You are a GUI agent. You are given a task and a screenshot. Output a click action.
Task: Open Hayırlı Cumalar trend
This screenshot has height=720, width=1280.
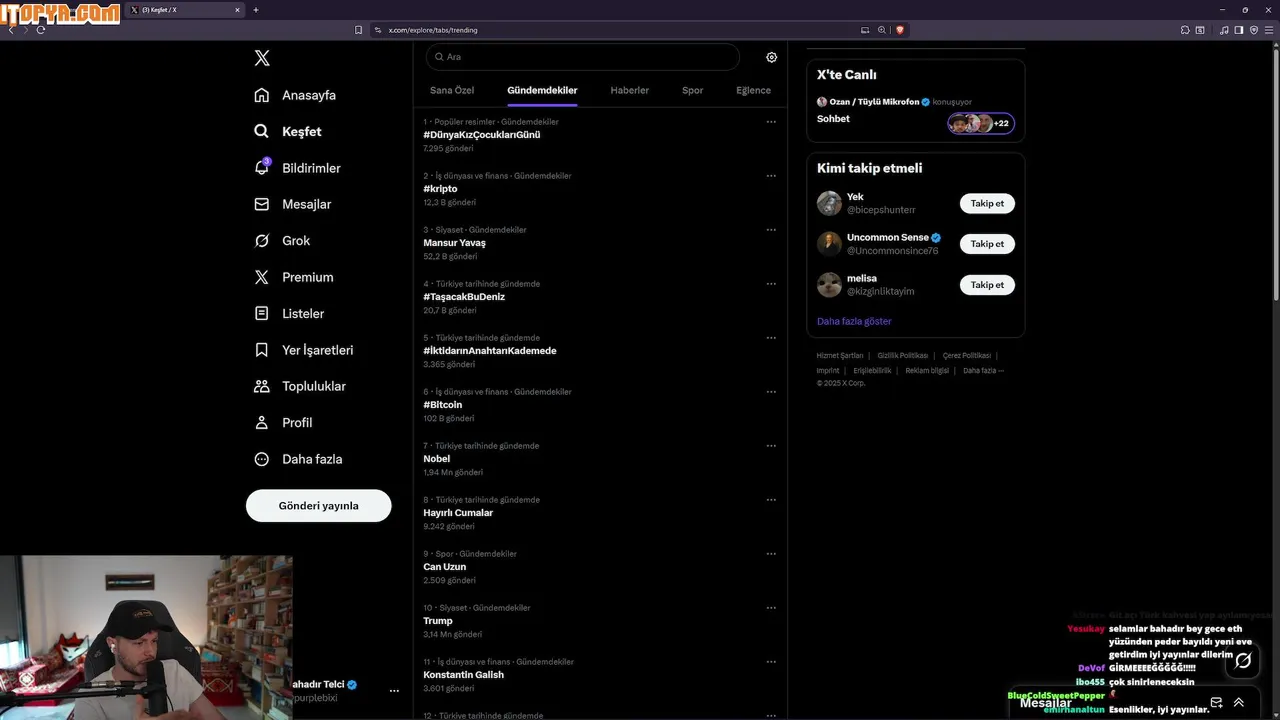click(x=458, y=513)
